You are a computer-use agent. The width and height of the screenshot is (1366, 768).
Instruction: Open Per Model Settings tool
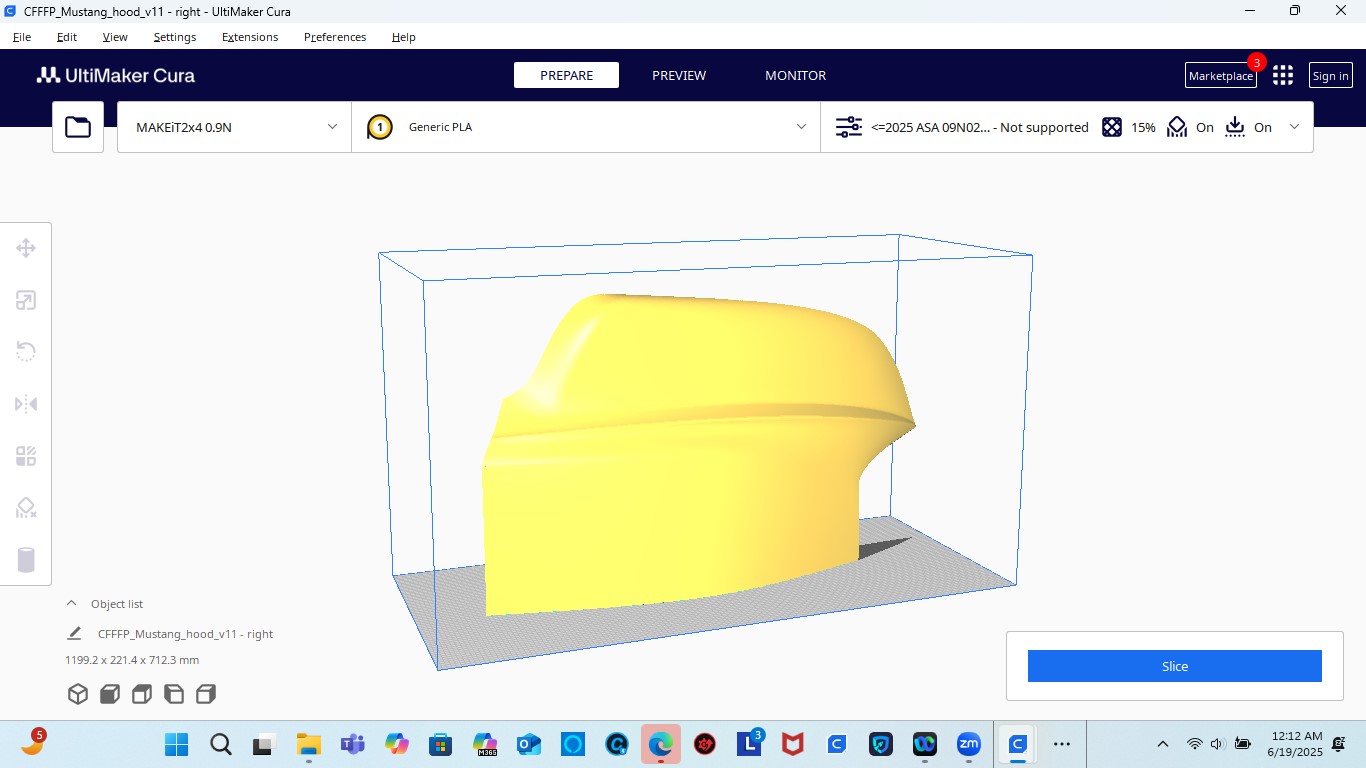(26, 456)
